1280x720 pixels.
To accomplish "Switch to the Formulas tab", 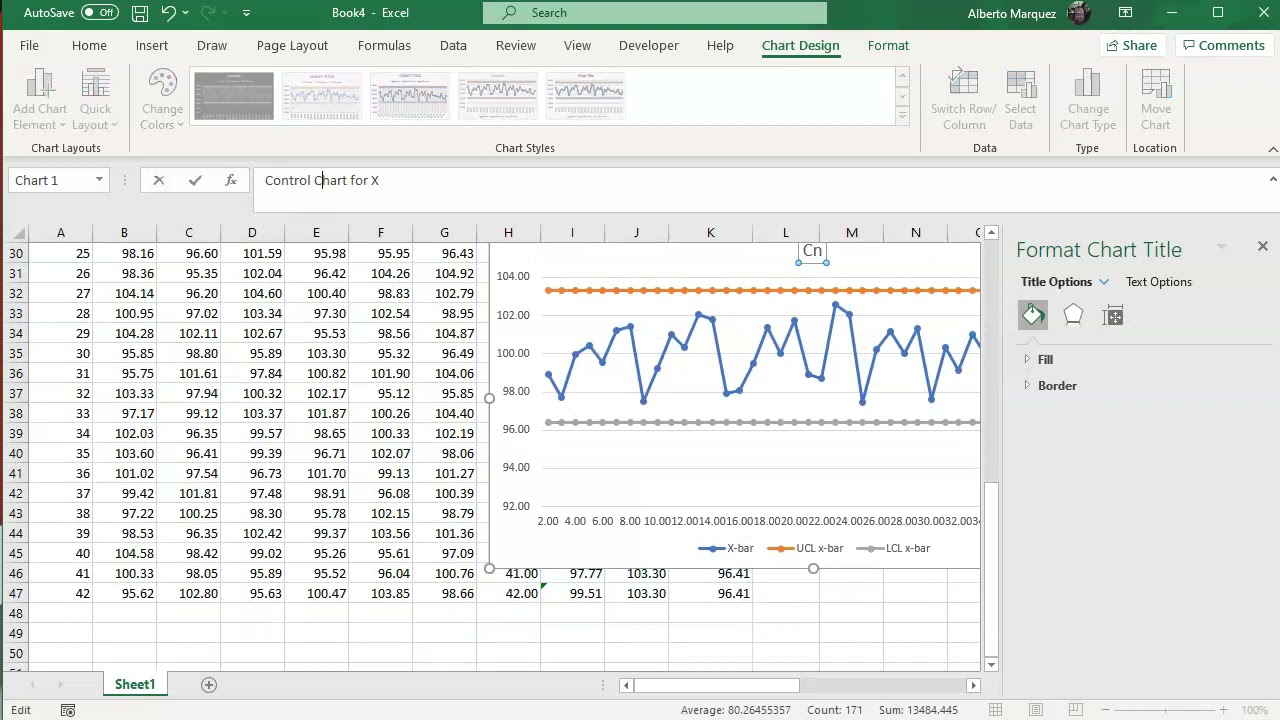I will click(x=384, y=45).
